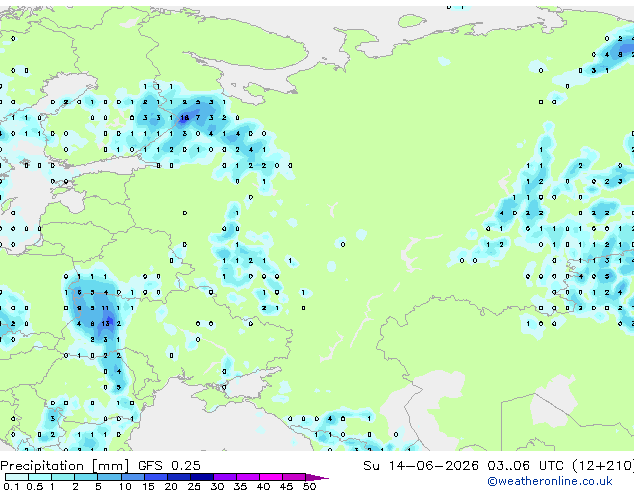Pick the 2–5 mm legend swatch

[x=86, y=477]
